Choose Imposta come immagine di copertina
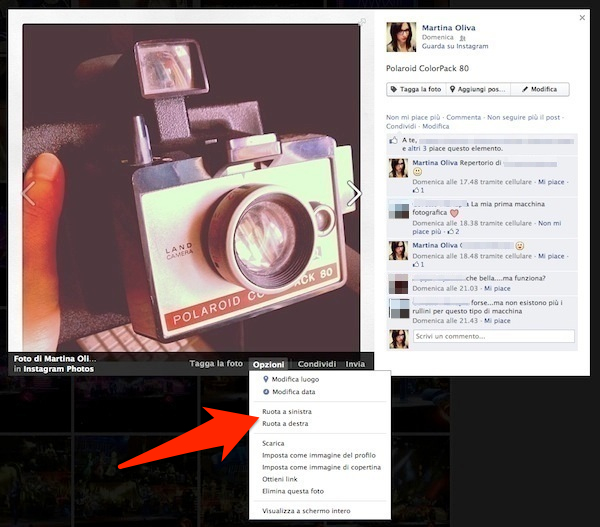The image size is (600, 527). [320, 467]
